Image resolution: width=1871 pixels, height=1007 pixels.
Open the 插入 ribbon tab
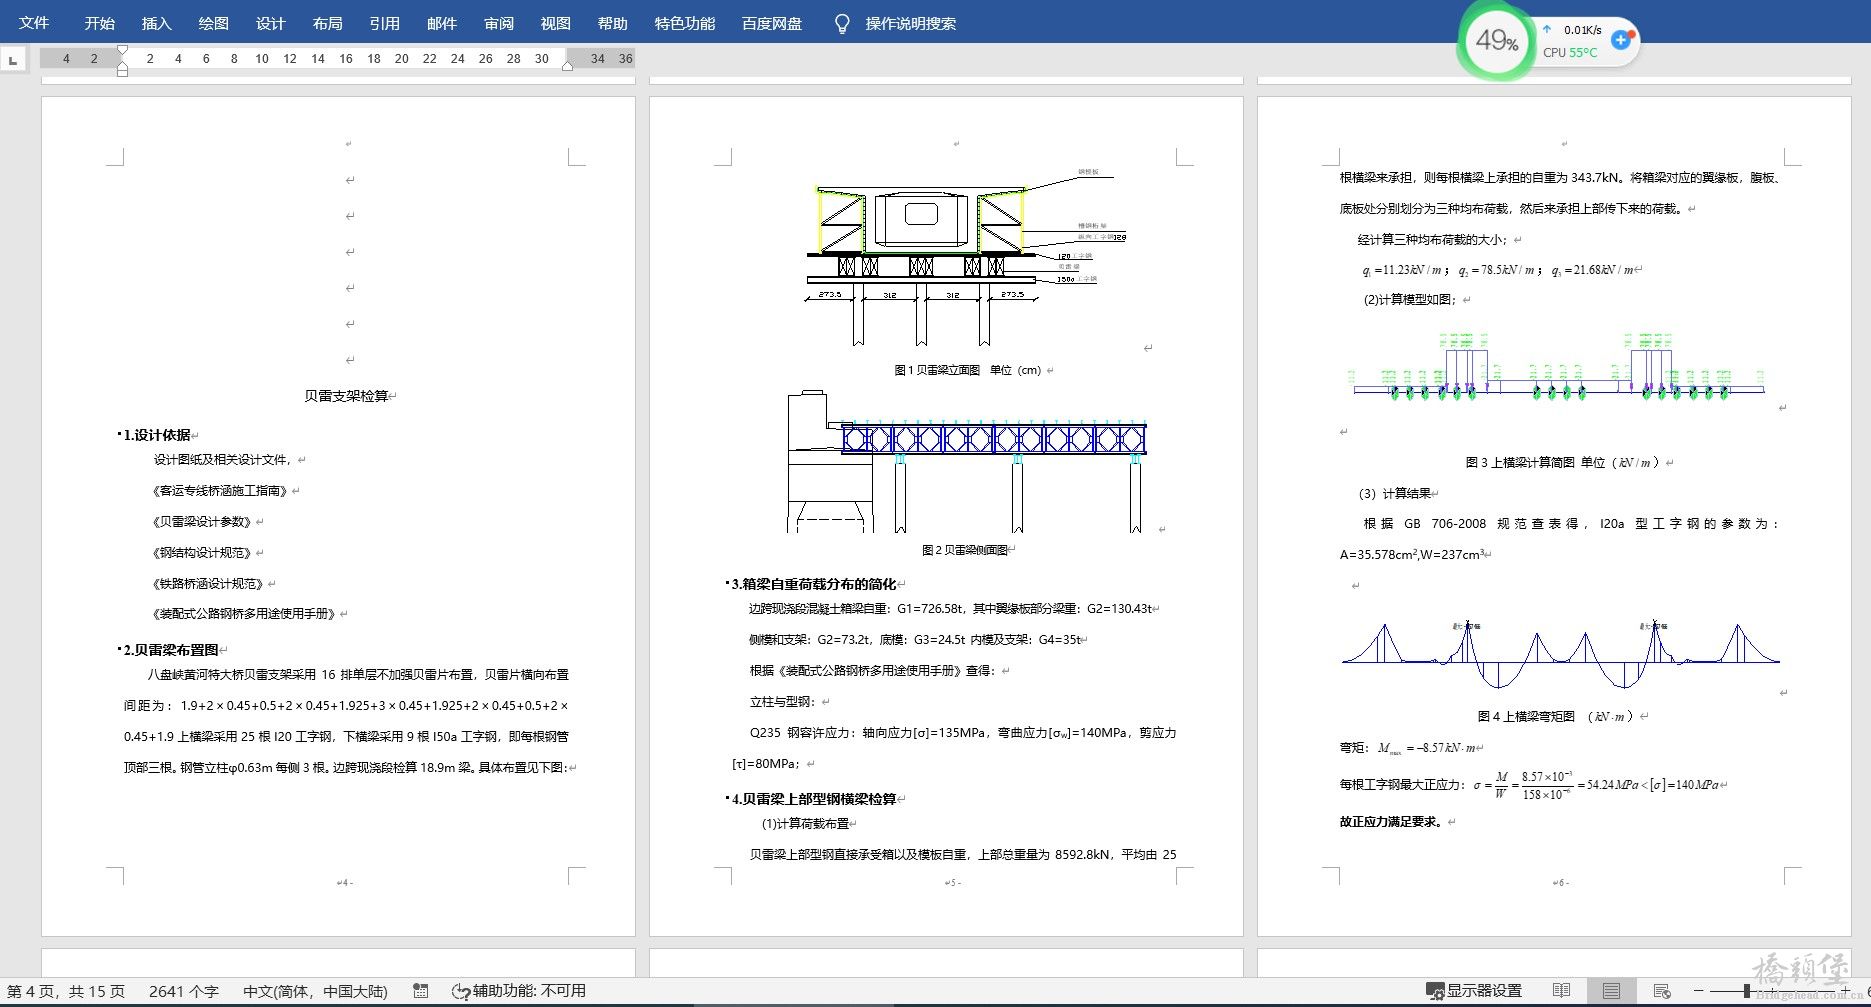[x=156, y=23]
